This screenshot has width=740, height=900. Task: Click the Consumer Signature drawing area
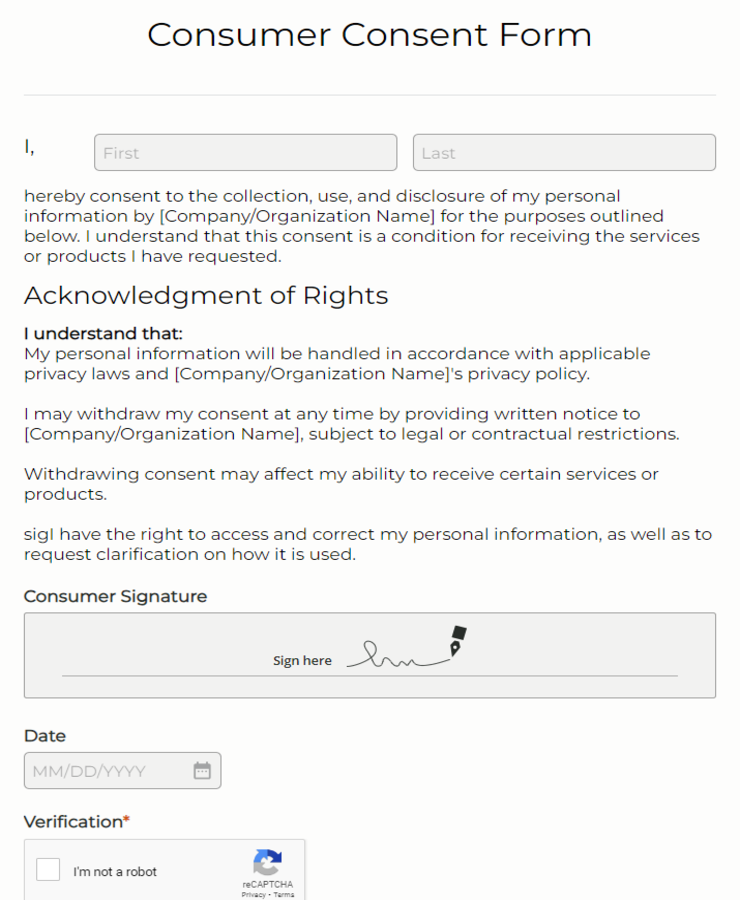[369, 655]
